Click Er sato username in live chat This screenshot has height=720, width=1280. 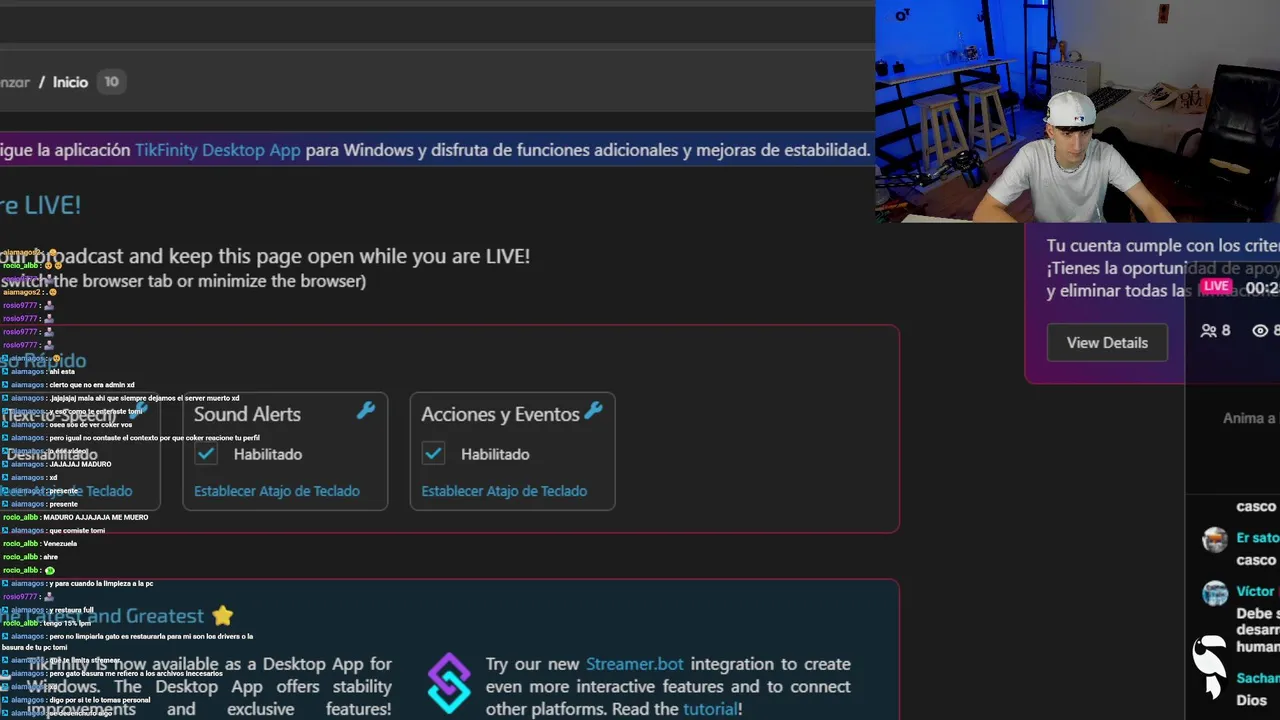tap(1257, 538)
